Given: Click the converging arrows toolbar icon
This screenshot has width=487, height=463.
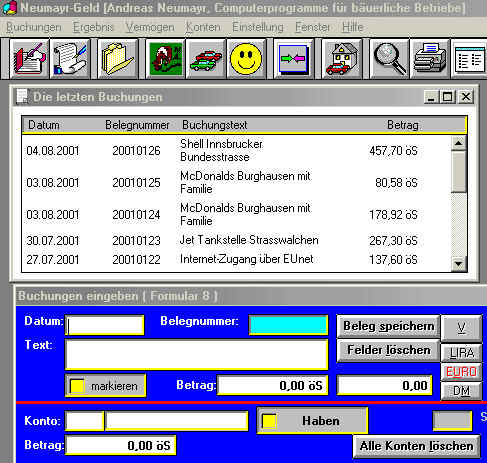Looking at the screenshot, I should point(293,59).
